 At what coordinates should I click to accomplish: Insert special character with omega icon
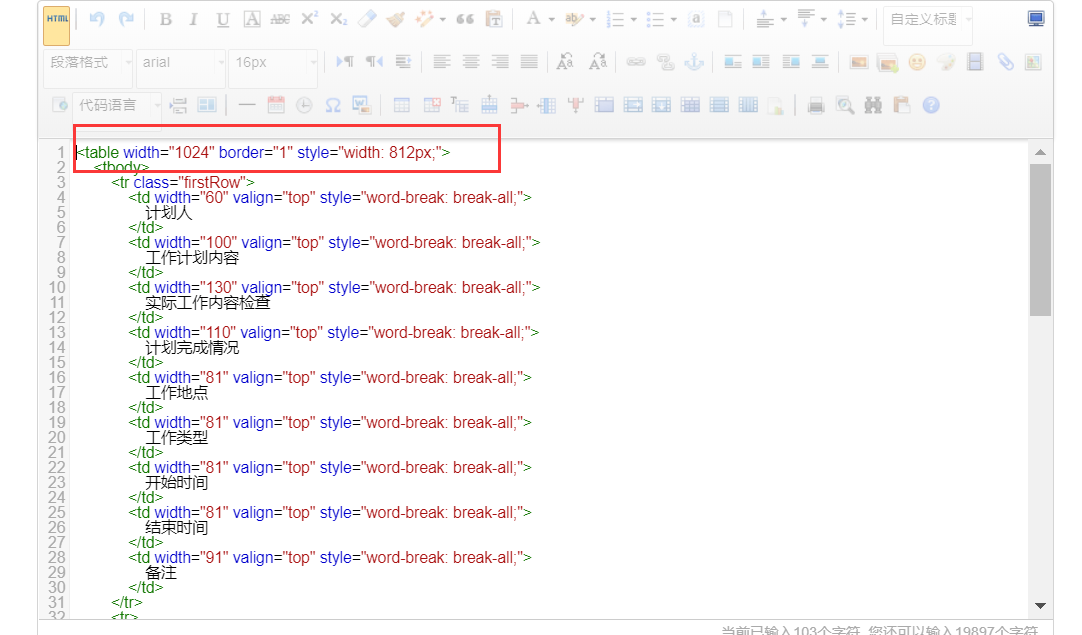(333, 105)
